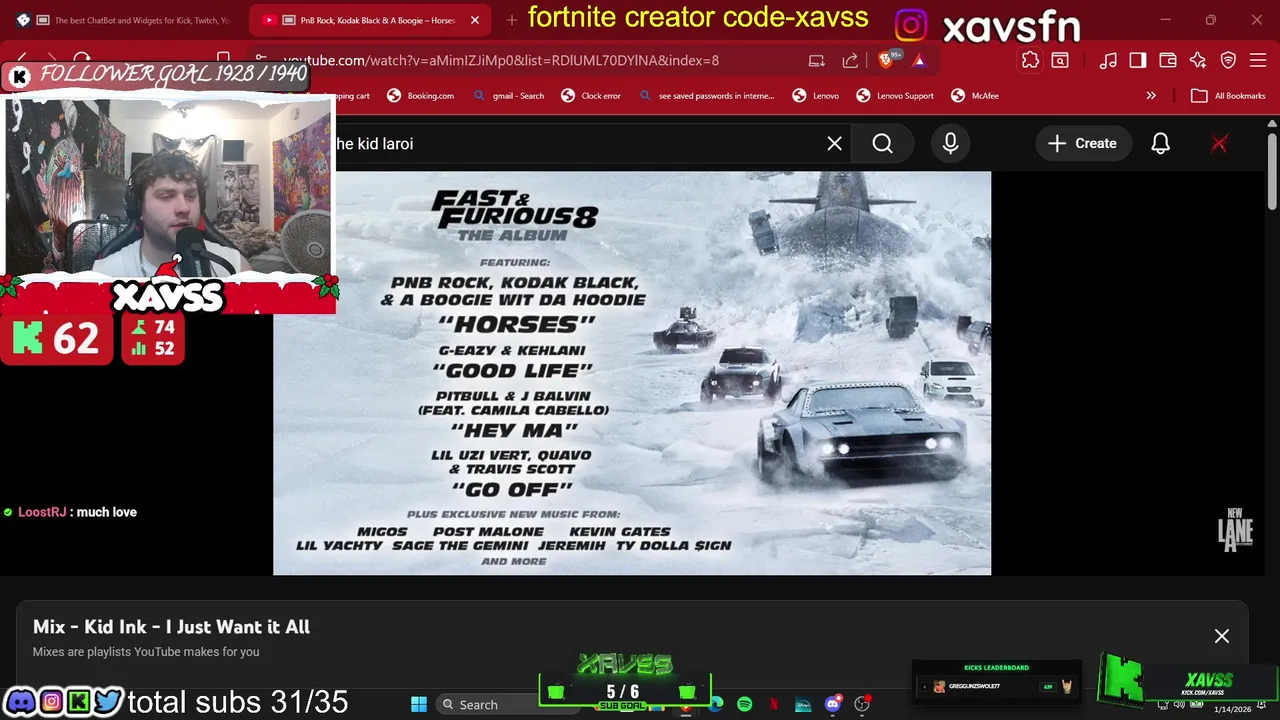Viewport: 1280px width, 720px height.
Task: Open the Lenovo bookmark
Action: [816, 96]
